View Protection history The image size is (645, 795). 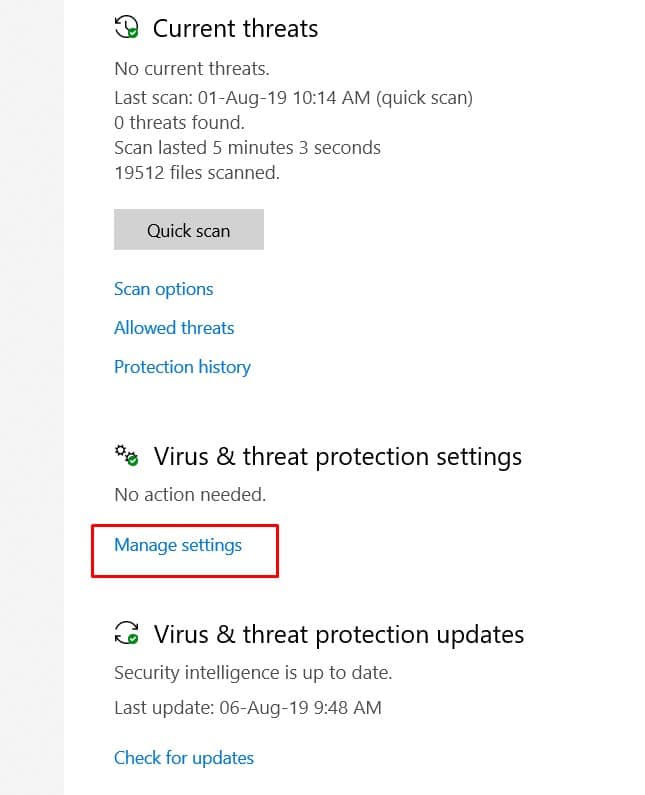point(182,367)
